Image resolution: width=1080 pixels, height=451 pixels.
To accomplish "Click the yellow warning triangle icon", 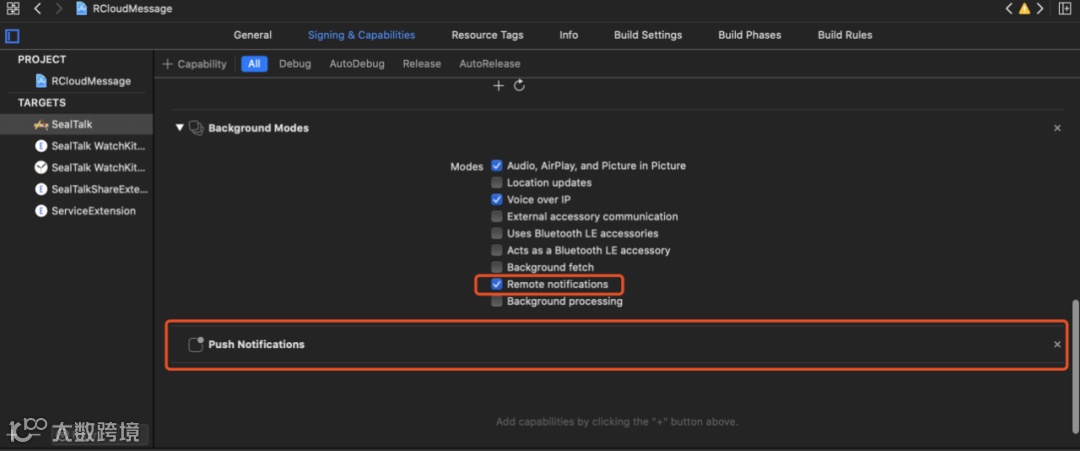I will 1024,9.
